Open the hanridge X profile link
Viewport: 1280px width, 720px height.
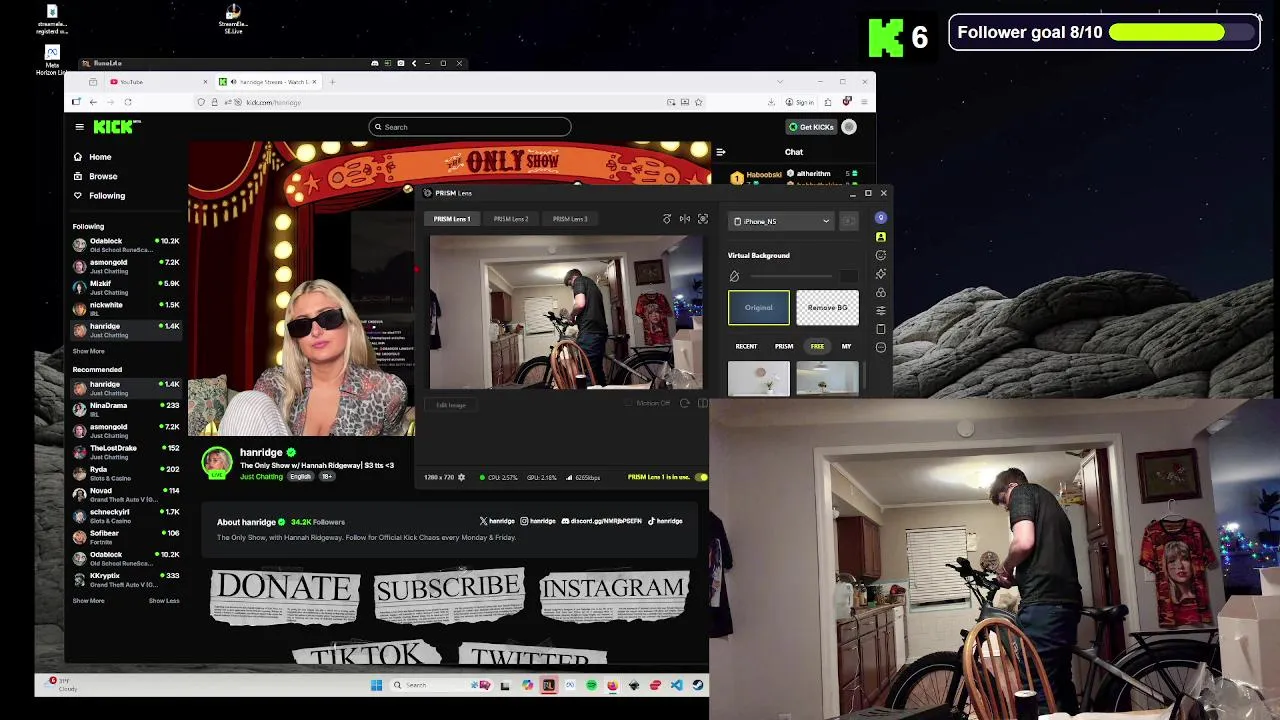pos(497,521)
